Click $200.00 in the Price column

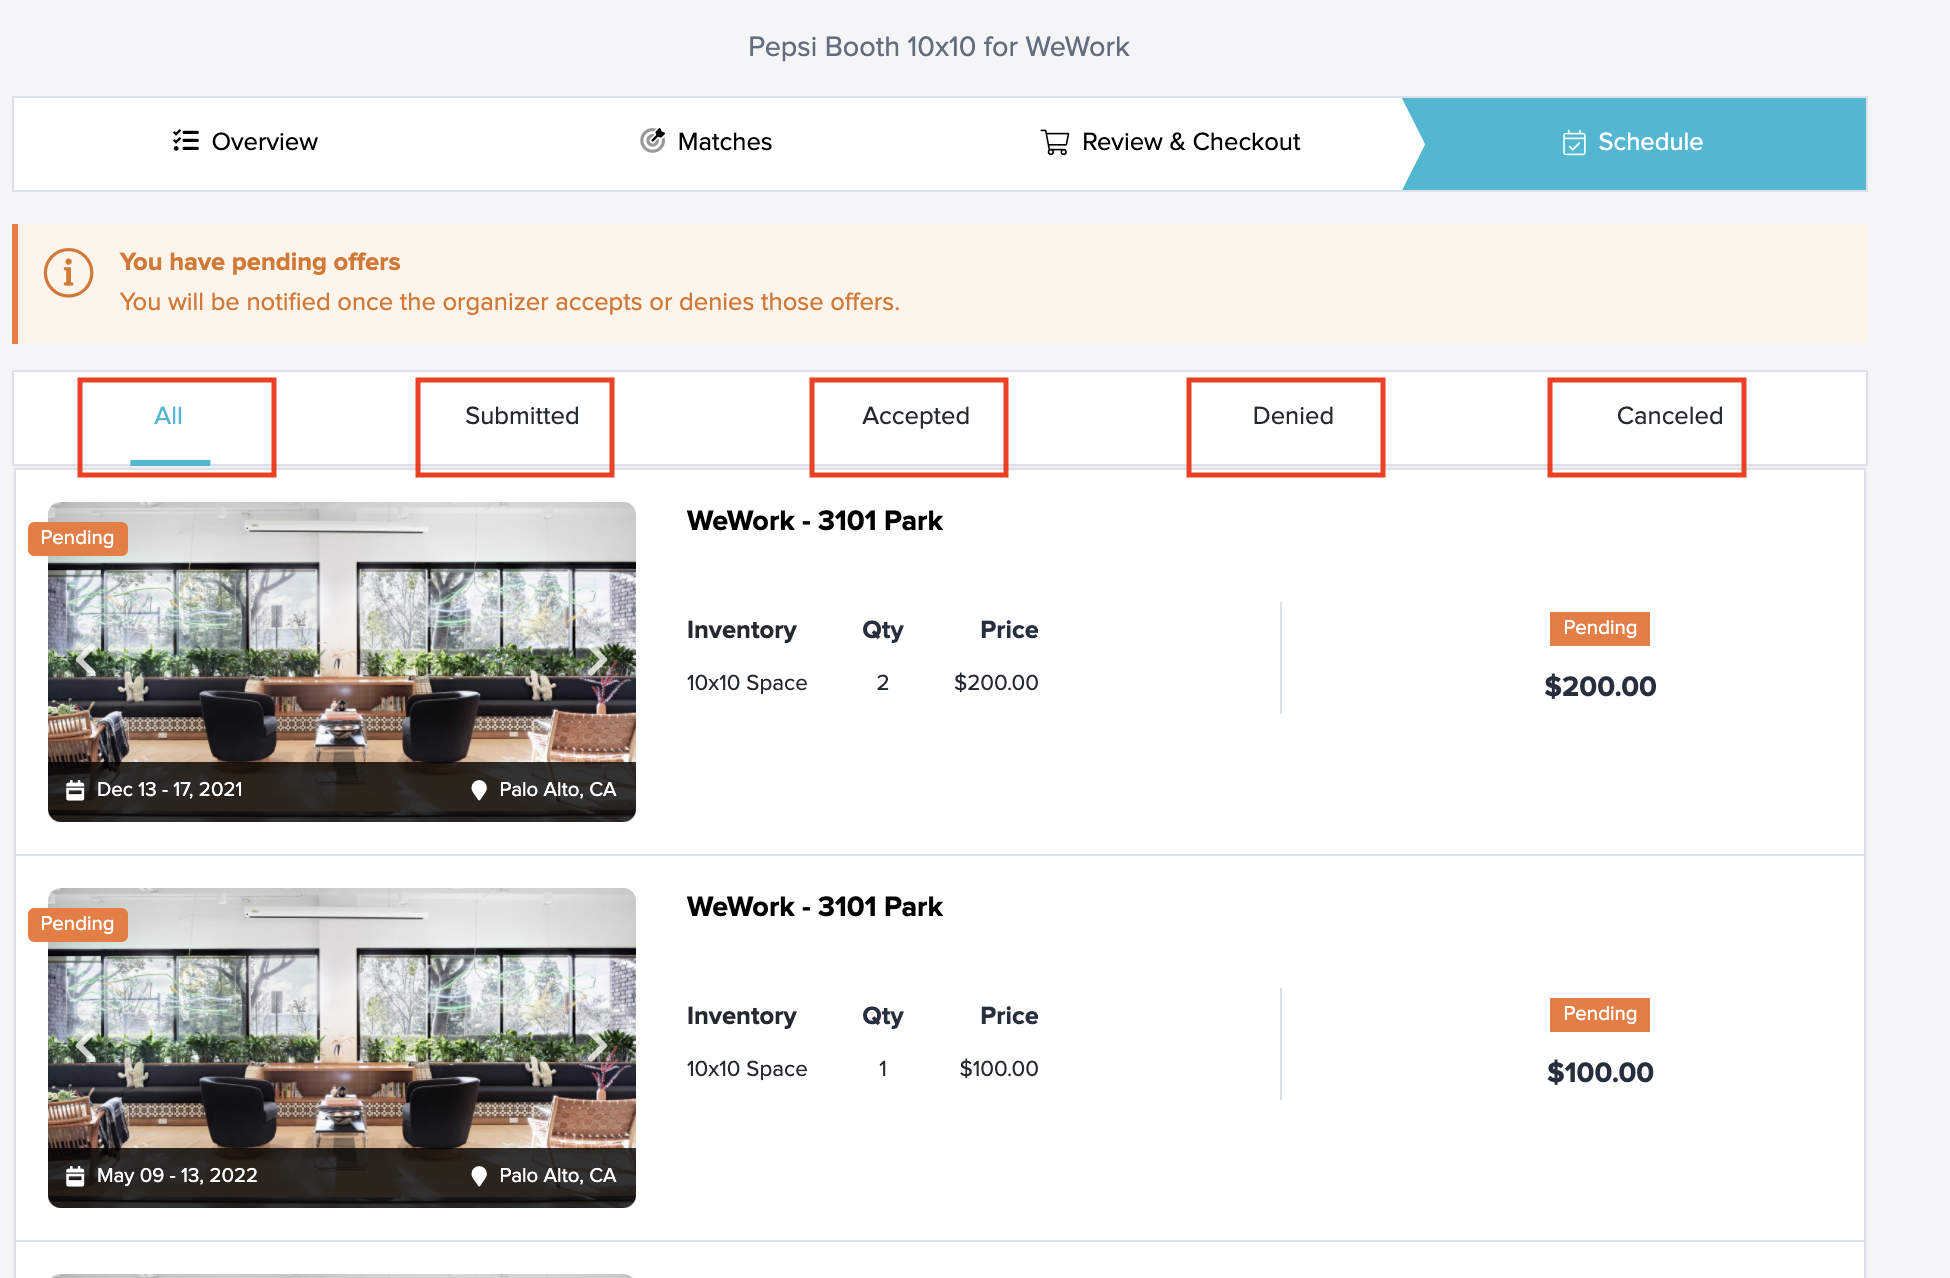pos(996,683)
